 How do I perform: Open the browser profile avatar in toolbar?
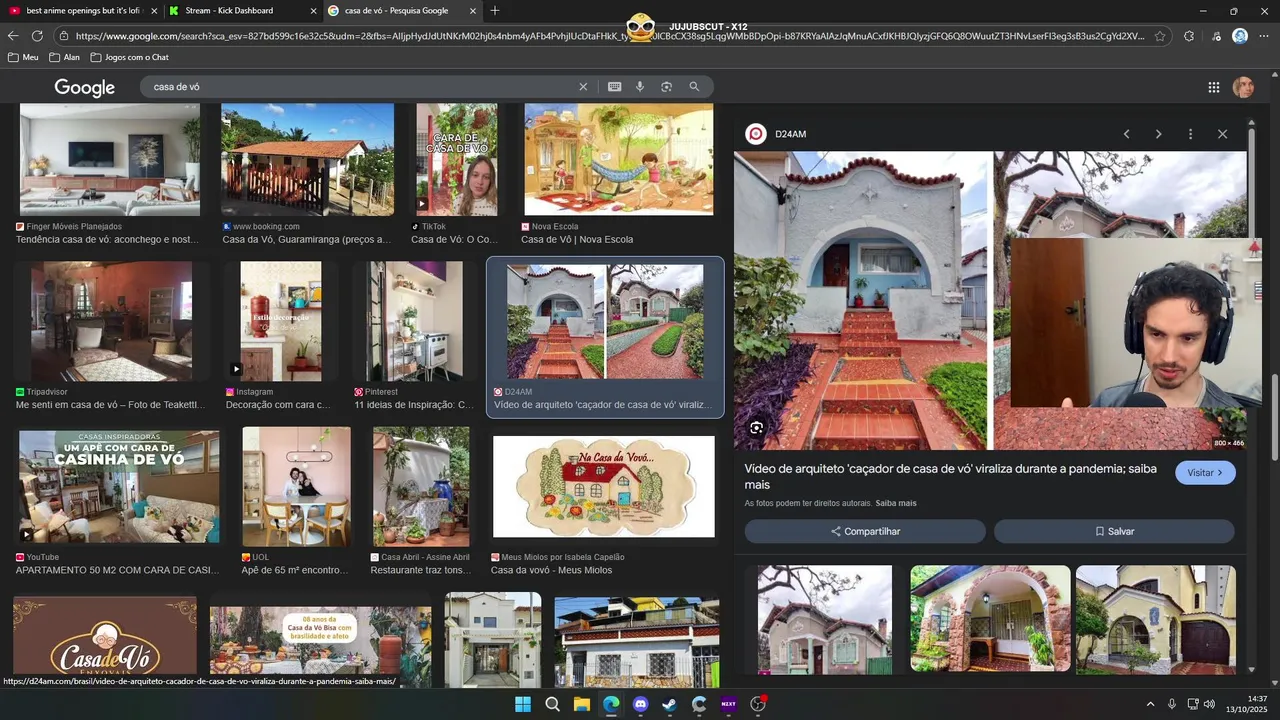coord(1240,36)
